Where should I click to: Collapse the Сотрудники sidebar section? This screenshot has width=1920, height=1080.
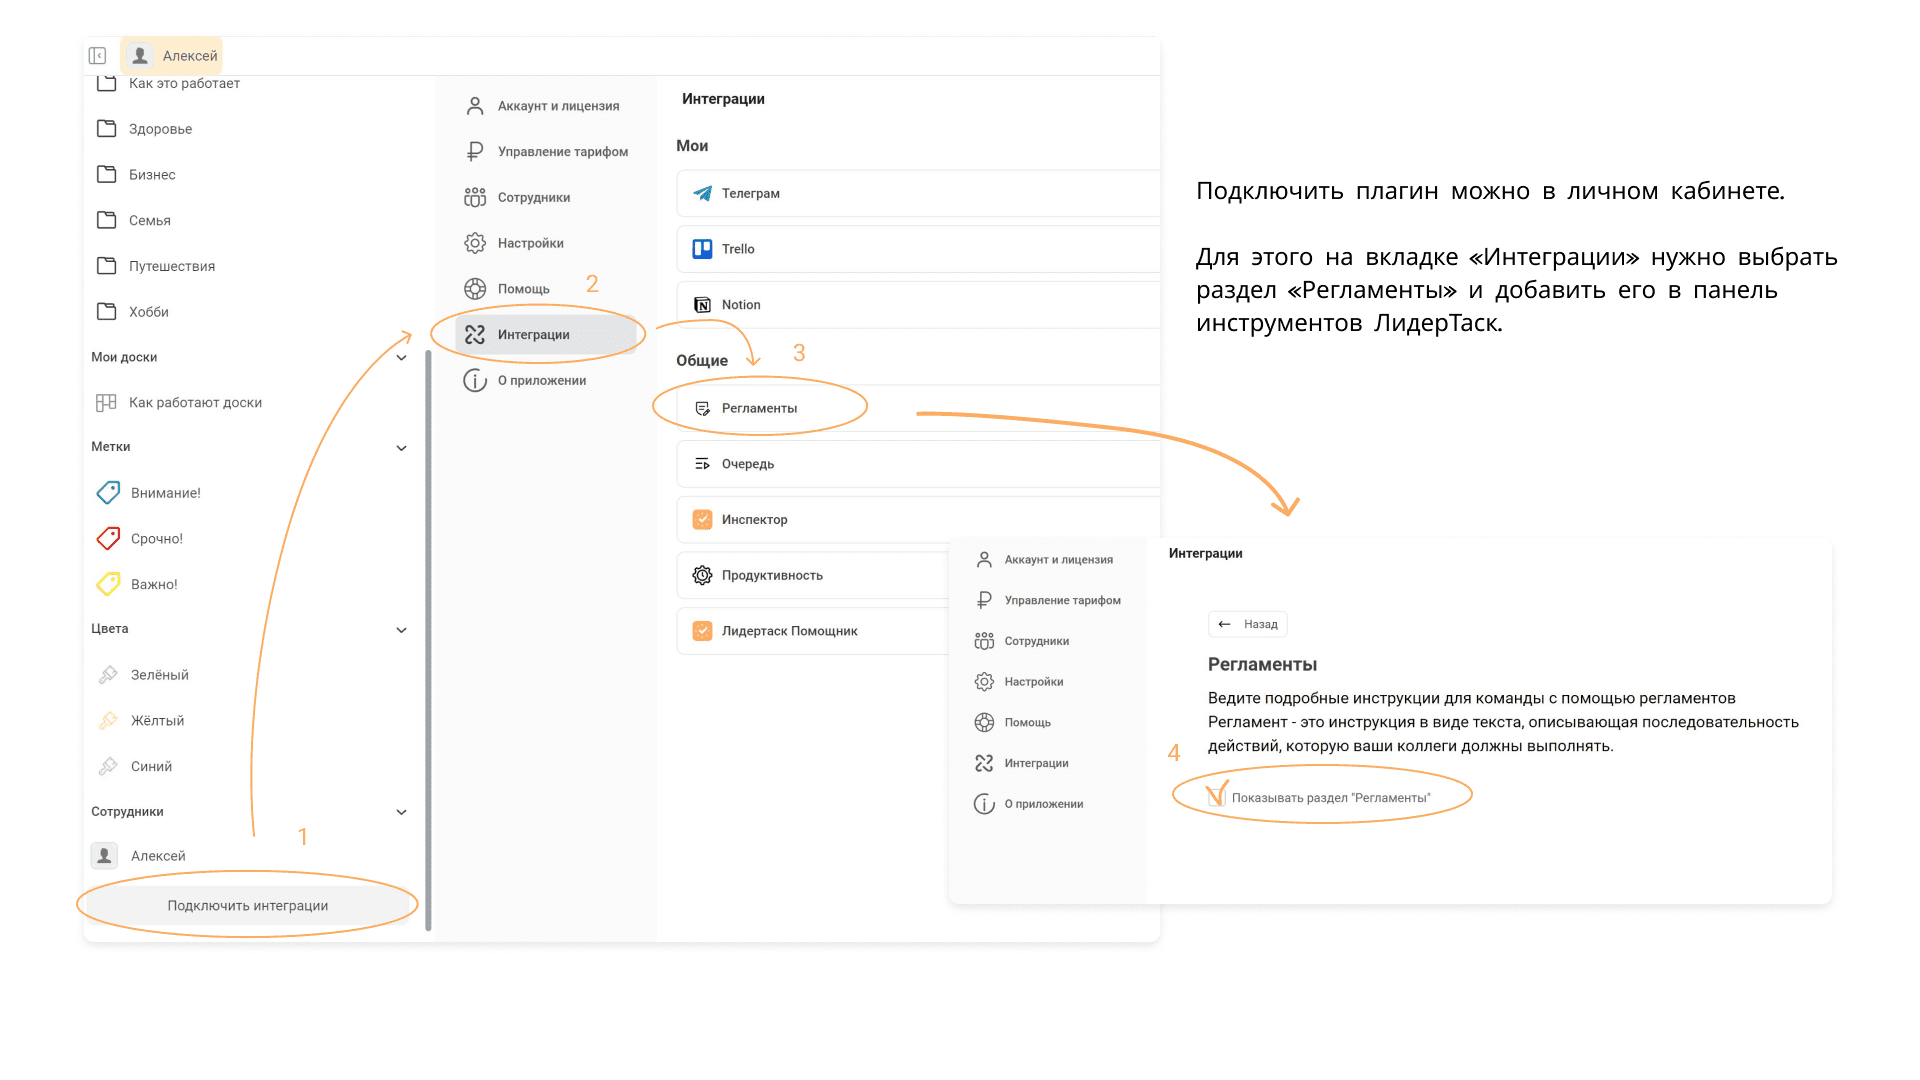[x=401, y=812]
